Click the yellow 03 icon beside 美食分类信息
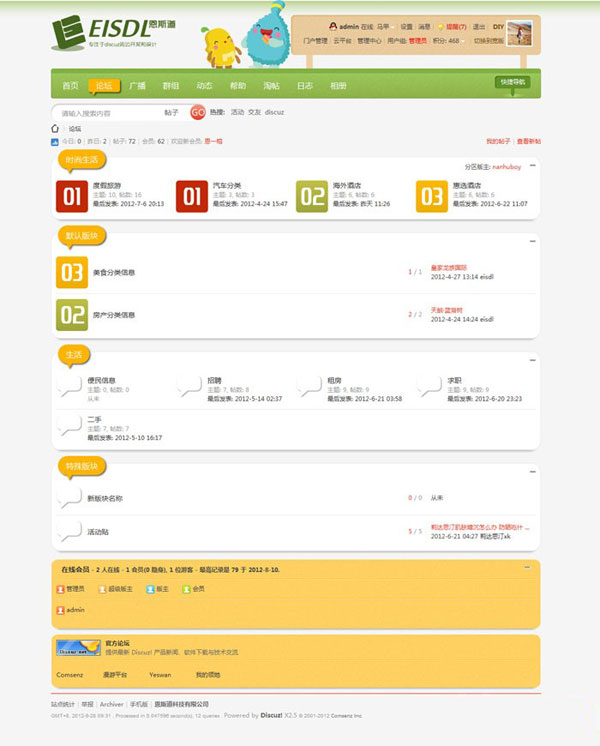Image resolution: width=600 pixels, height=746 pixels. pos(72,272)
